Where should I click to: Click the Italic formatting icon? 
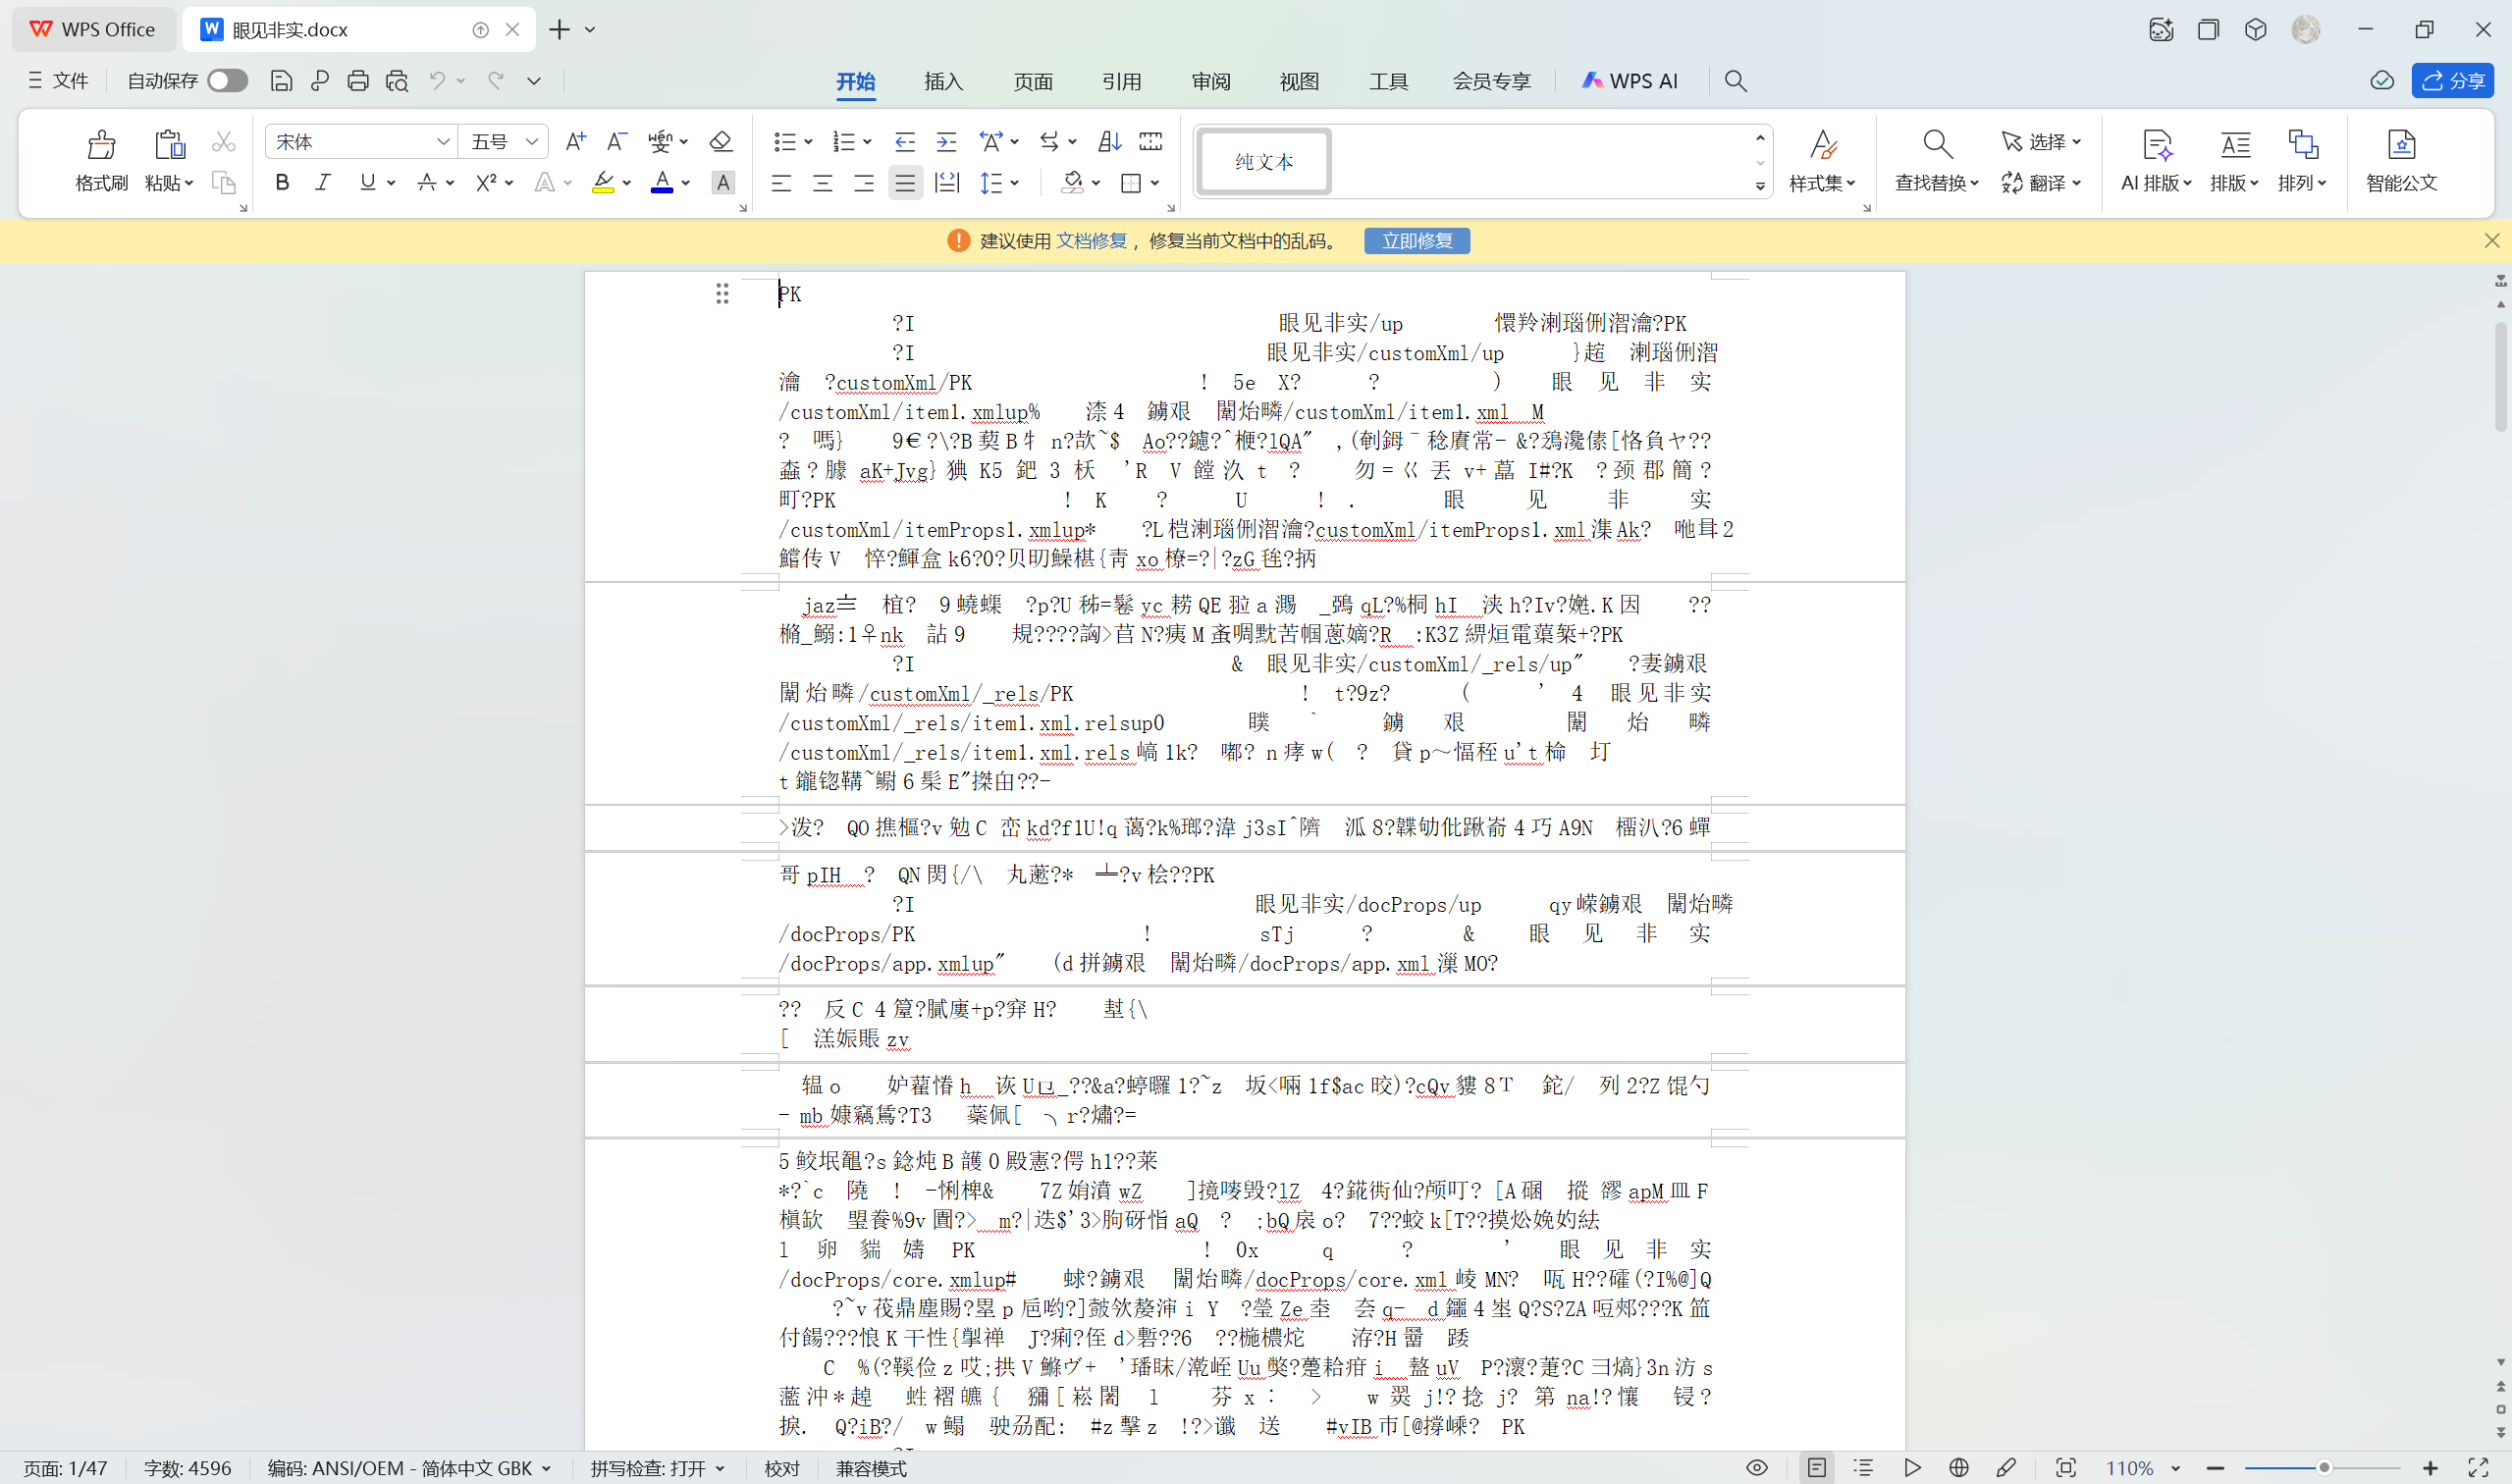[322, 182]
